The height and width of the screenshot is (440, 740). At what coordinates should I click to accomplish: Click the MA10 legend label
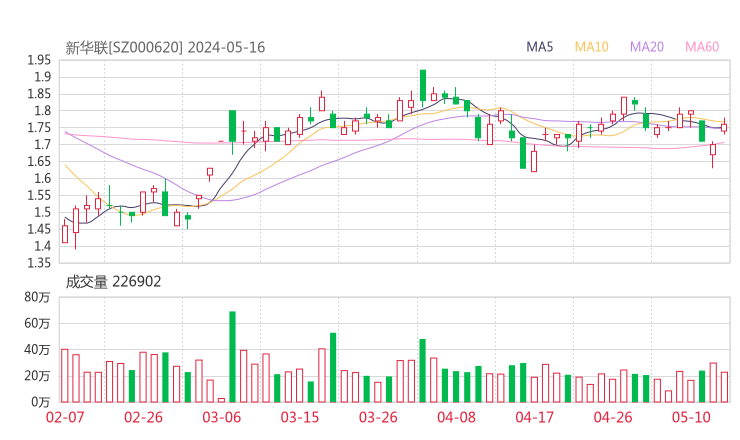point(591,47)
